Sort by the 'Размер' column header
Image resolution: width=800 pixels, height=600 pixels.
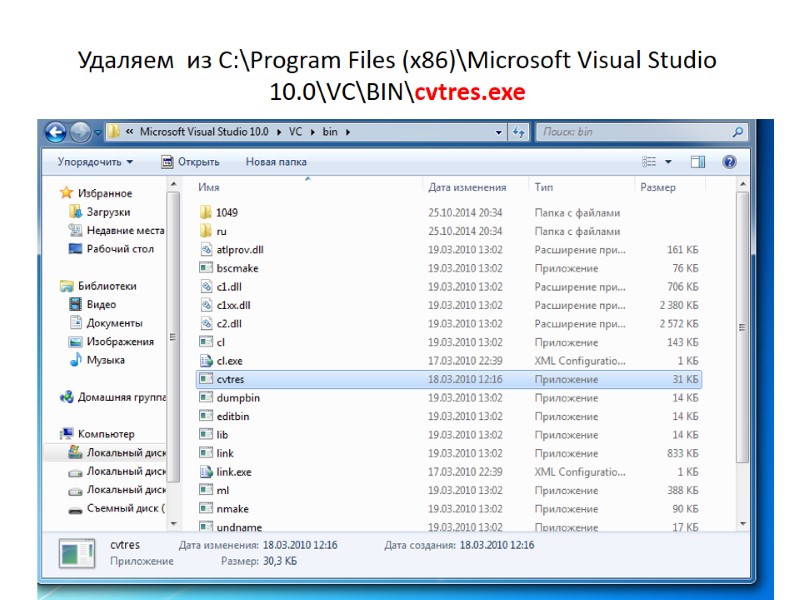658,187
